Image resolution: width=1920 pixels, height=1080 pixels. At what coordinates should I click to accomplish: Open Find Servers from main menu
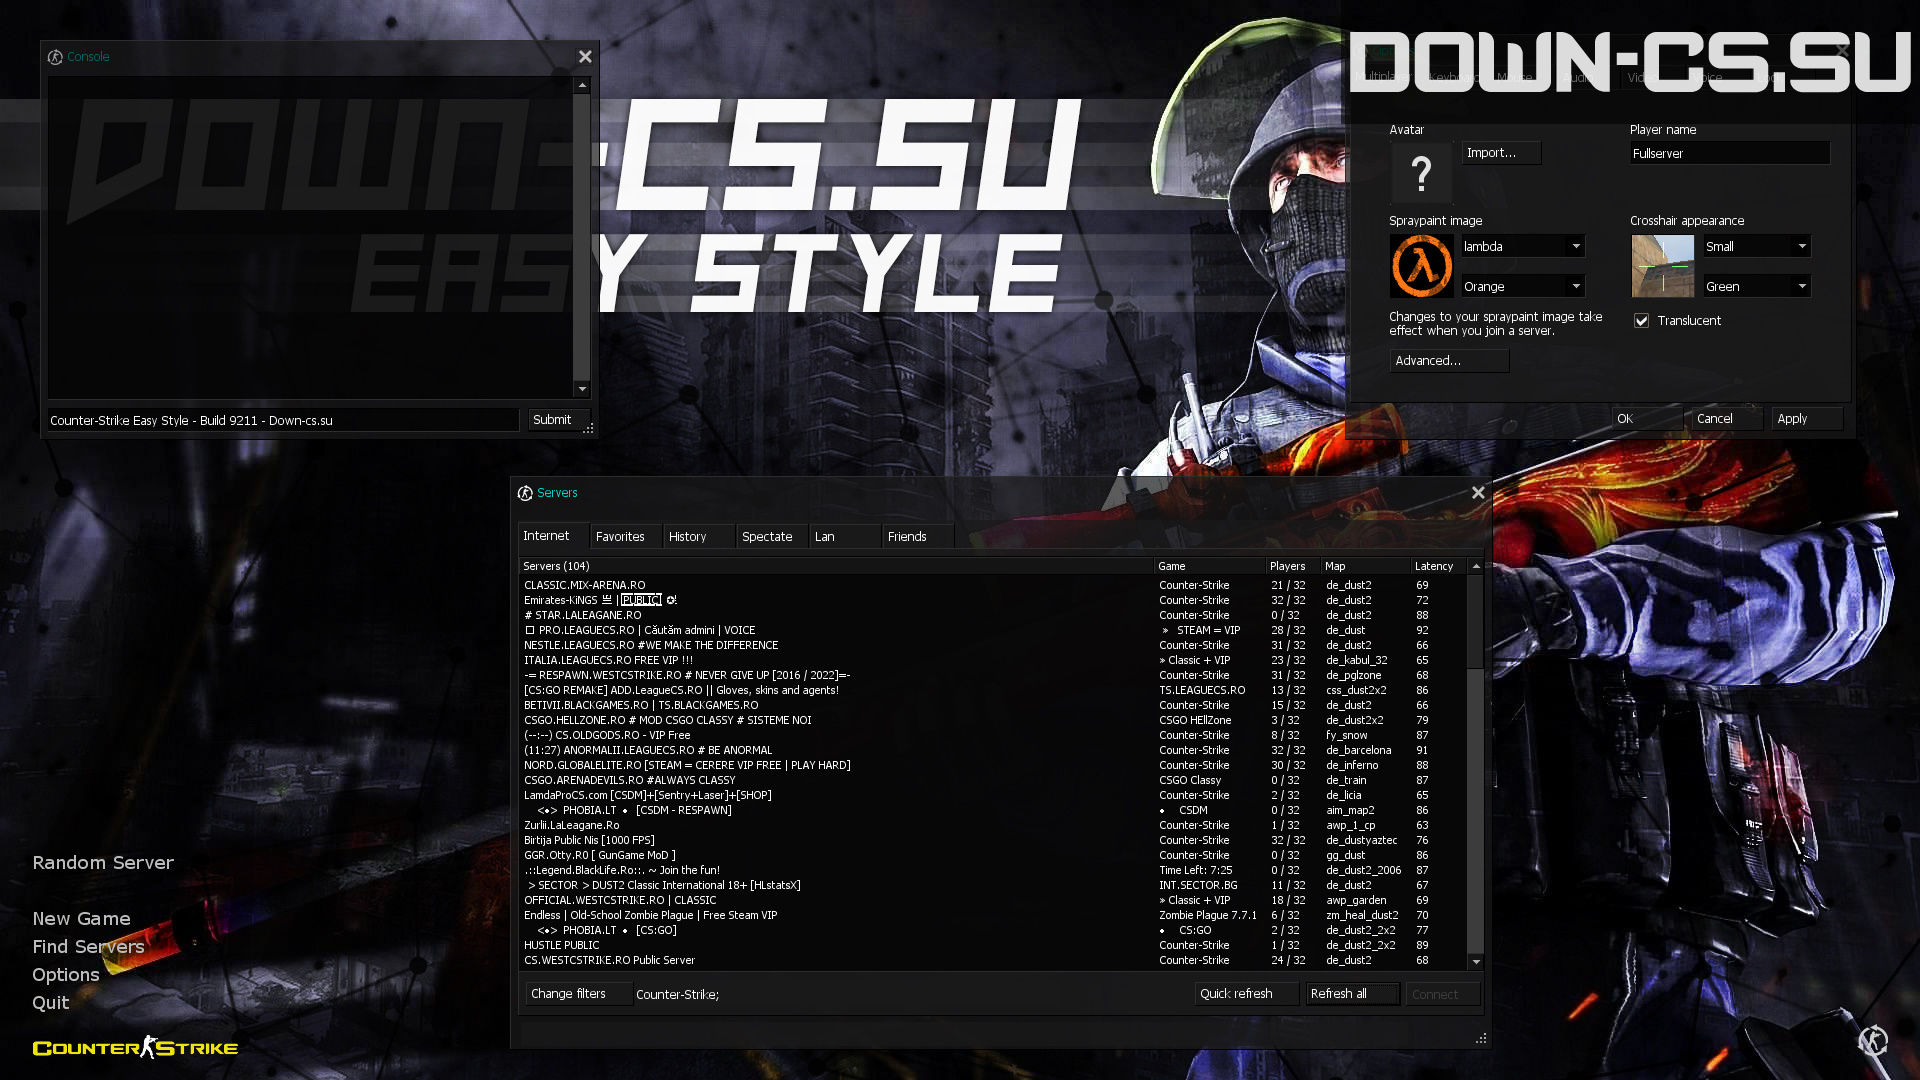click(88, 947)
